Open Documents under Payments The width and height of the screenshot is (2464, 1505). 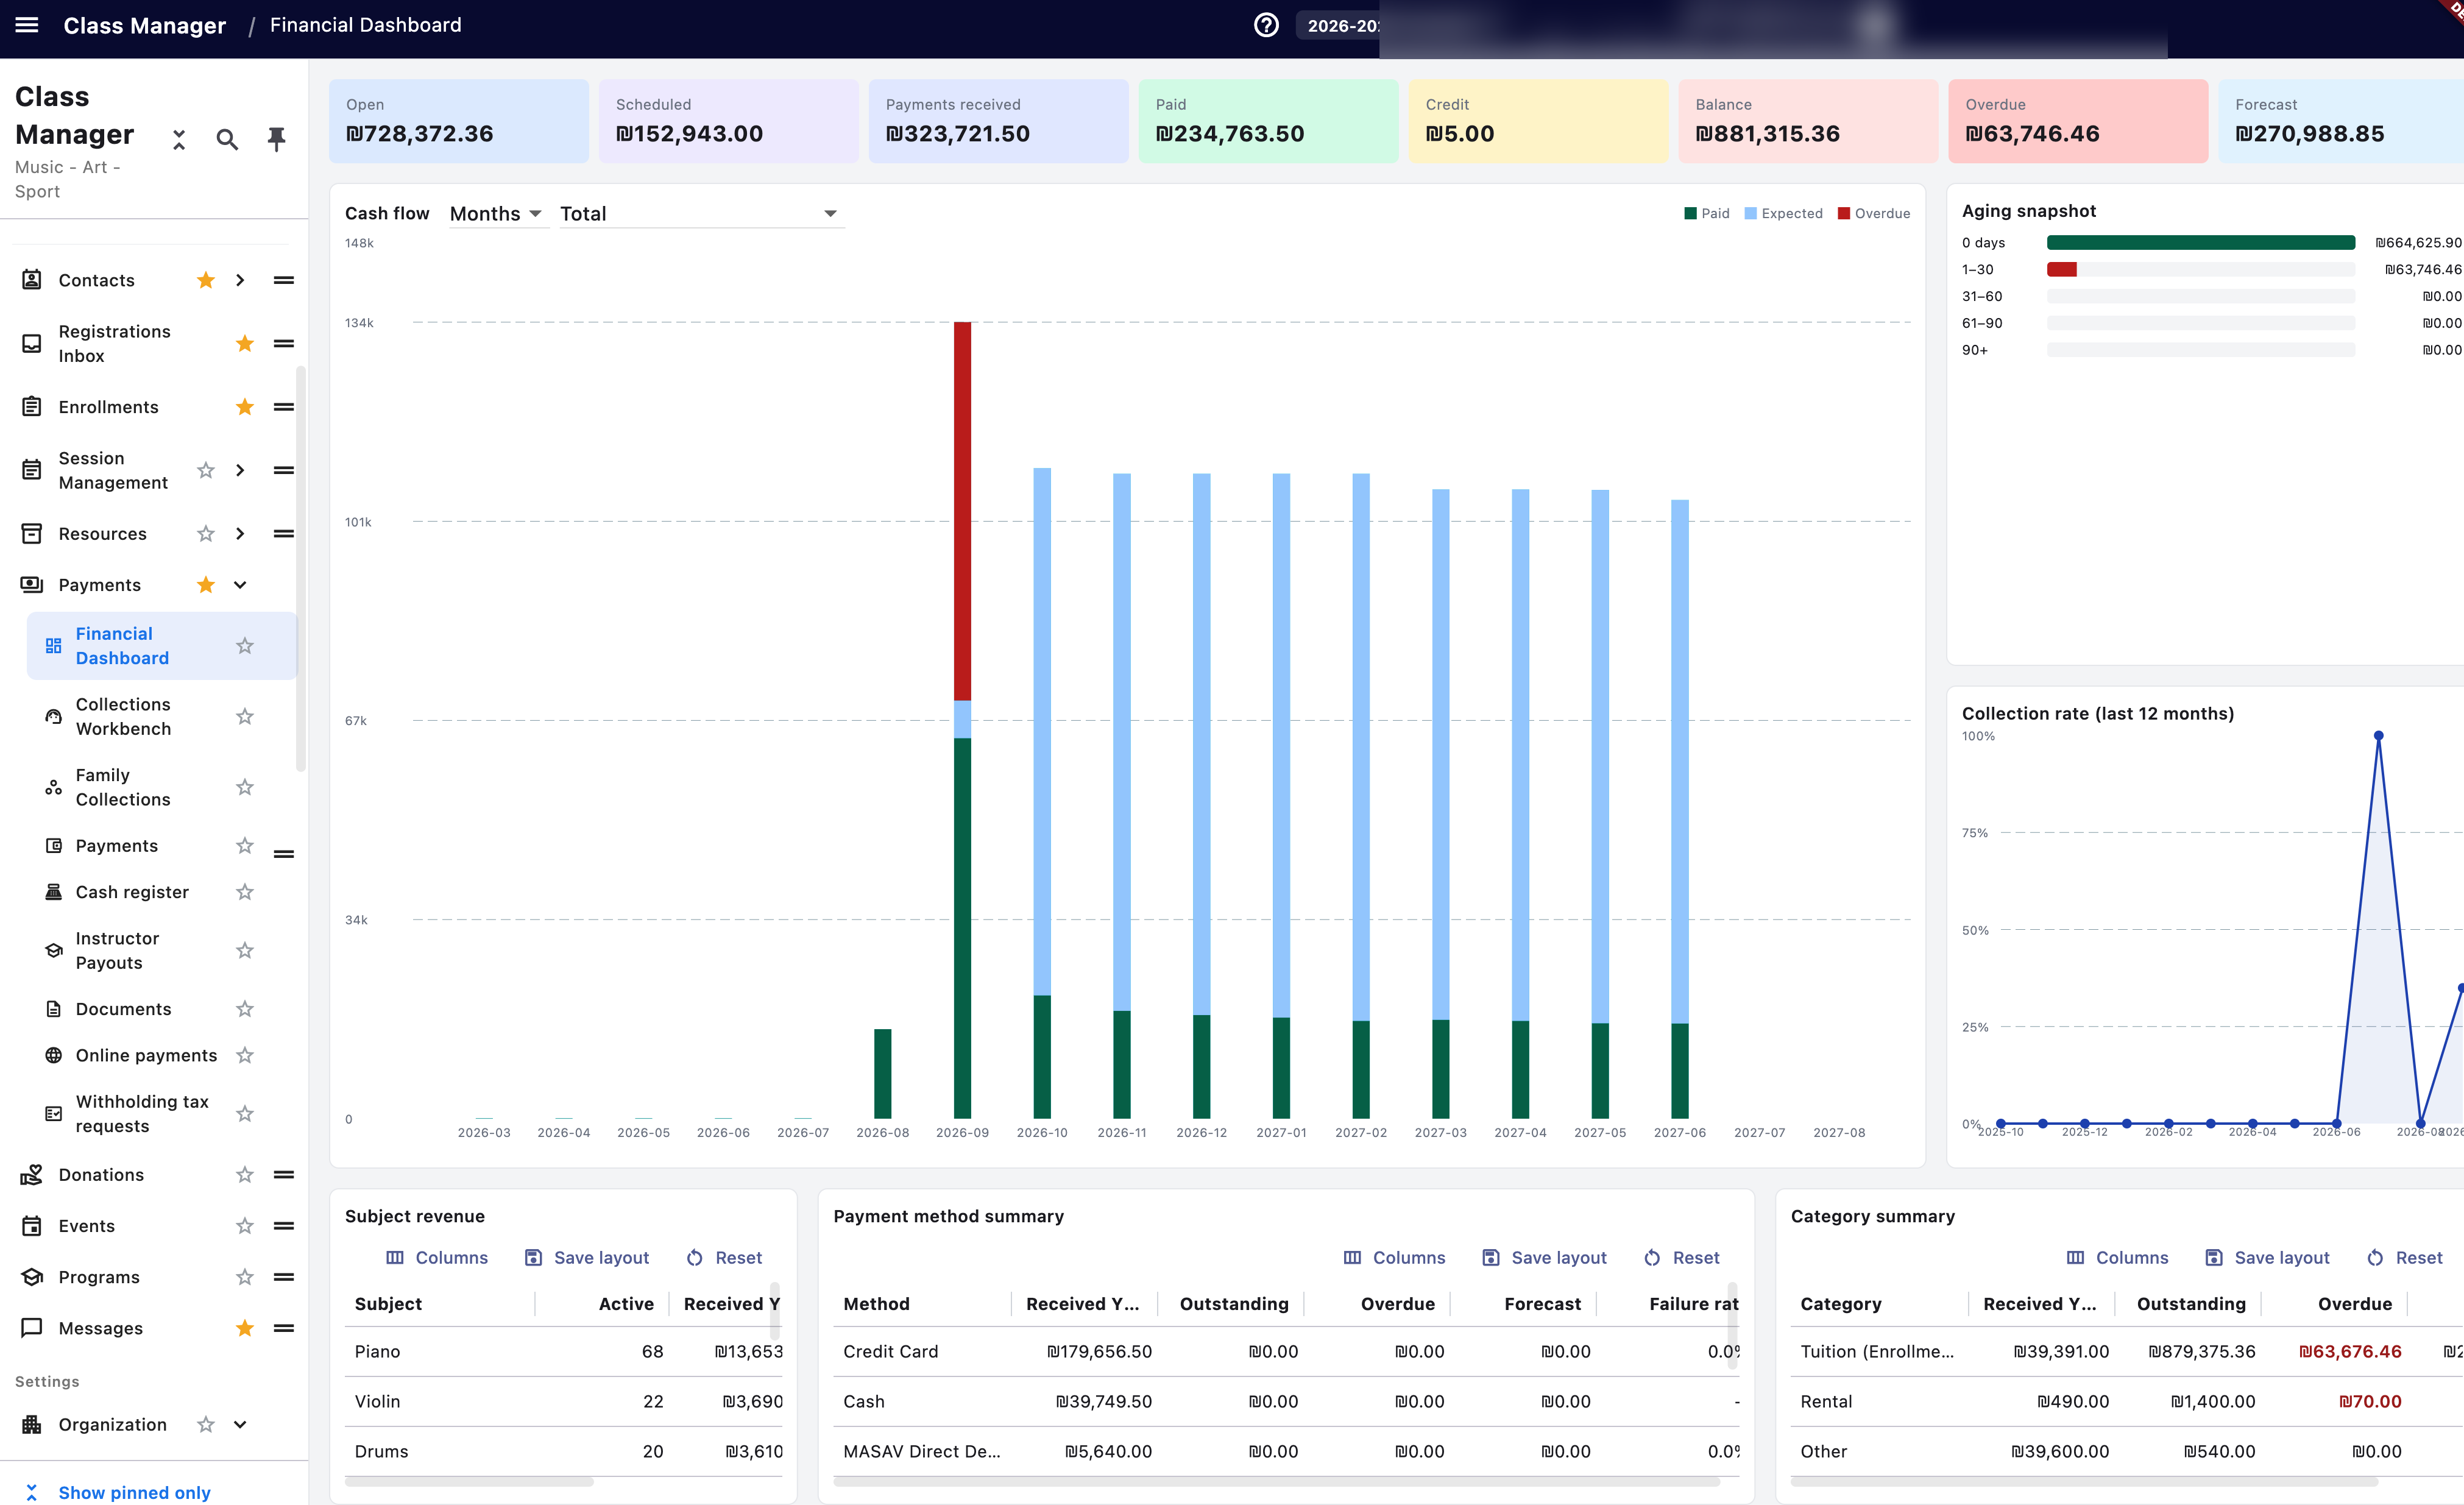(x=124, y=1009)
